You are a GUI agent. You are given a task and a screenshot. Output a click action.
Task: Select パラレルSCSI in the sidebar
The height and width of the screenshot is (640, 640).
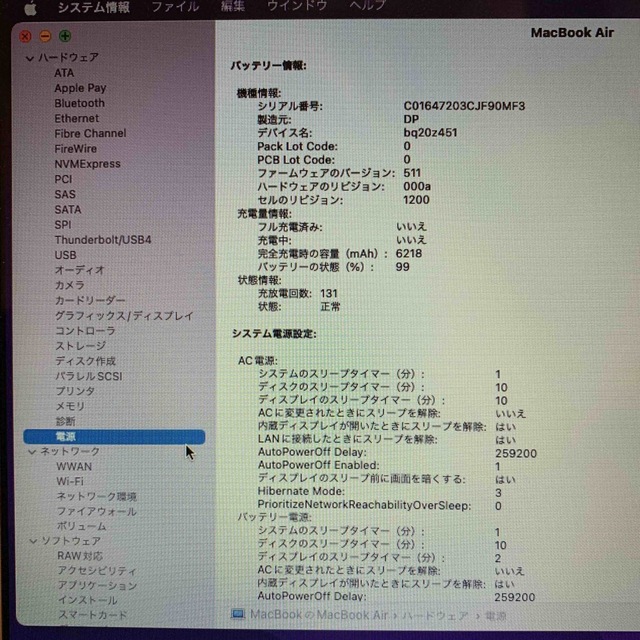[89, 376]
